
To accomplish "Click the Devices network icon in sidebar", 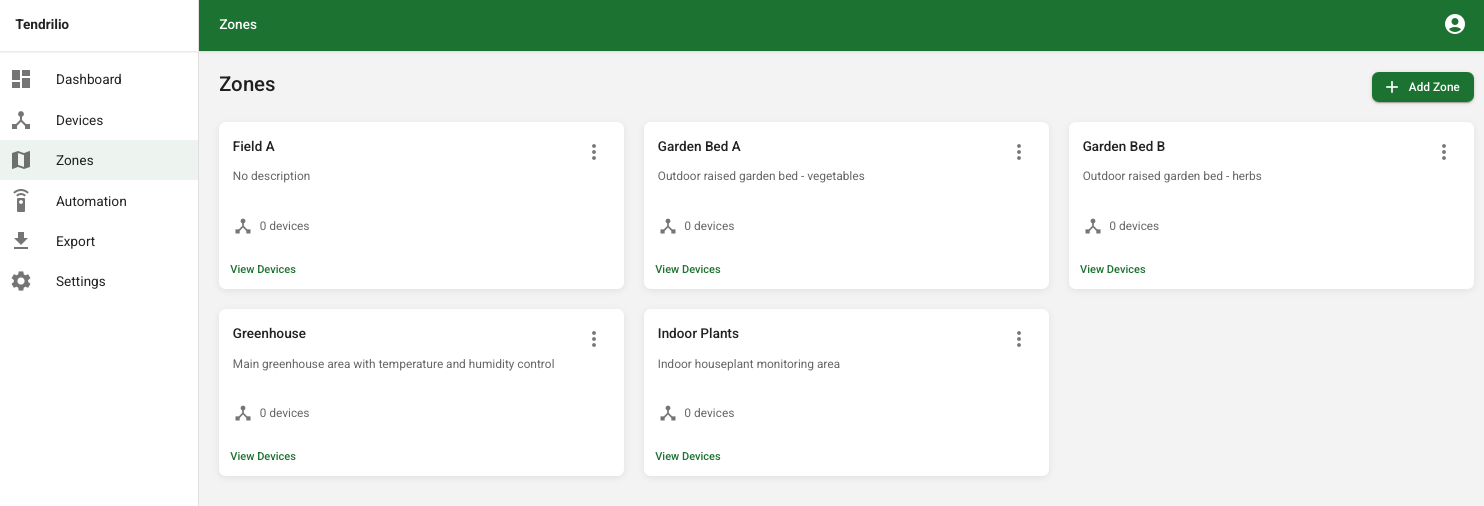I will 21,120.
